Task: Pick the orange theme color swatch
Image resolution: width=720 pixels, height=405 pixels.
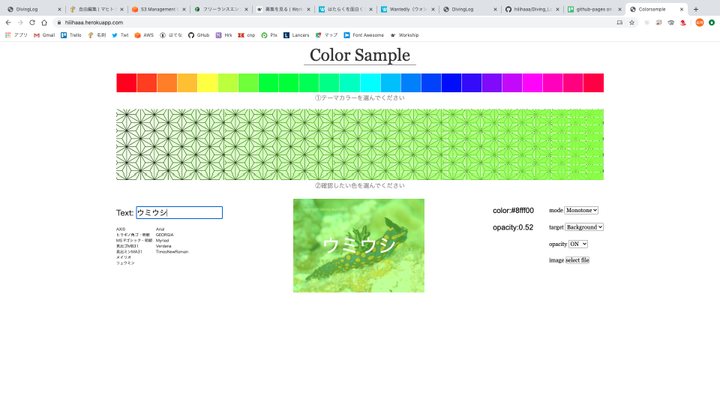Action: tap(167, 83)
